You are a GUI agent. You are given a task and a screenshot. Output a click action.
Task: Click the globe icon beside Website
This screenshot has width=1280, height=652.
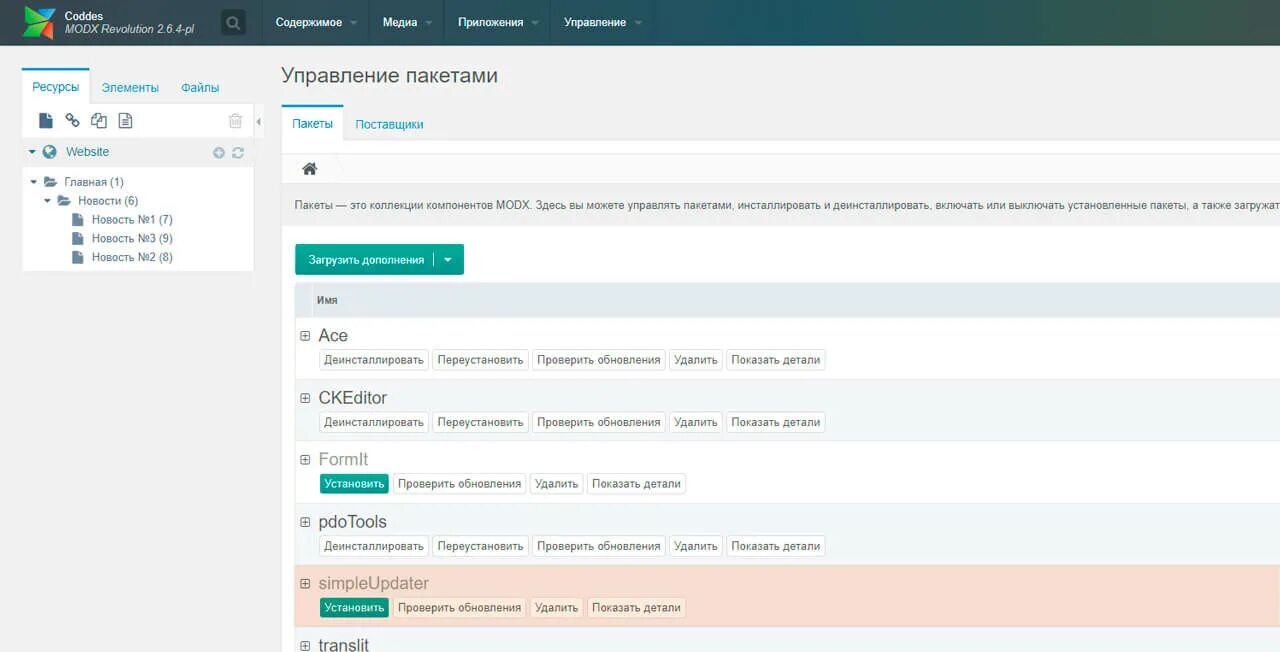point(50,152)
